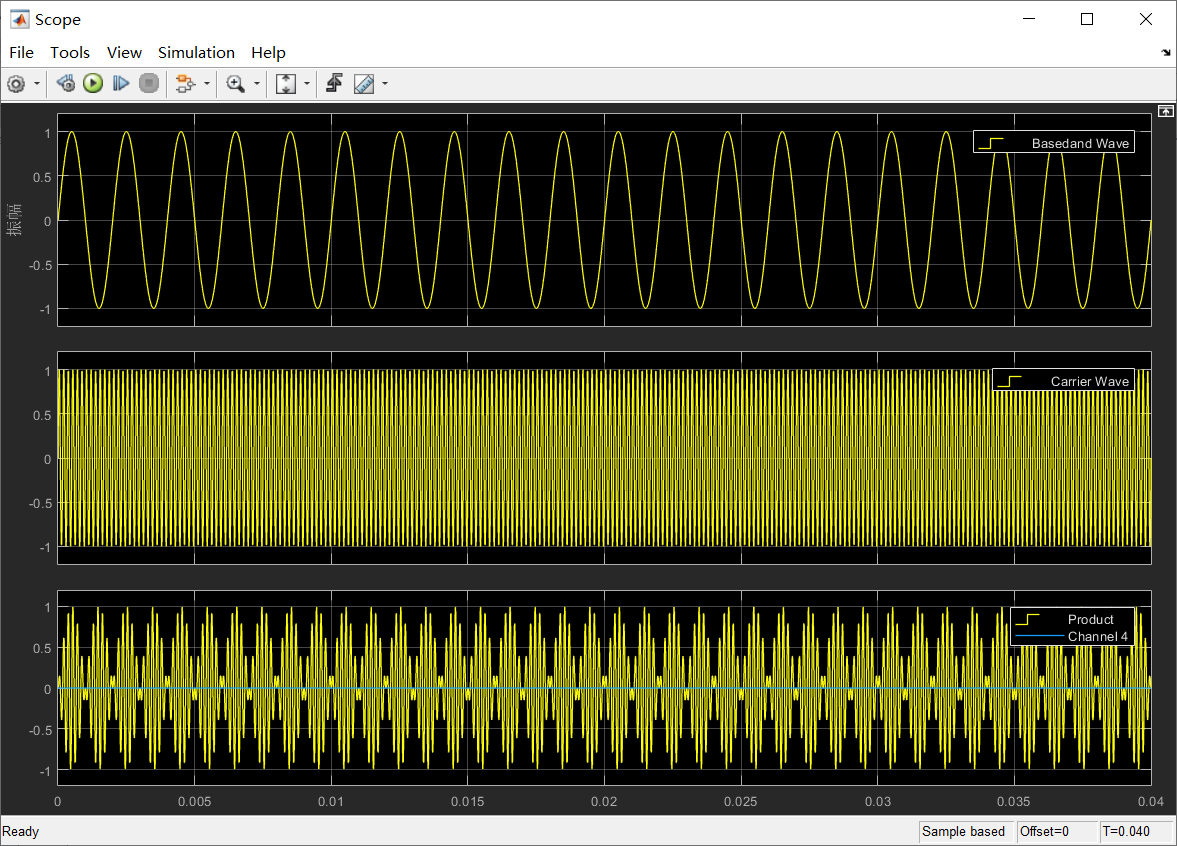Maximize the Scope window
The image size is (1177, 846).
(x=1087, y=20)
